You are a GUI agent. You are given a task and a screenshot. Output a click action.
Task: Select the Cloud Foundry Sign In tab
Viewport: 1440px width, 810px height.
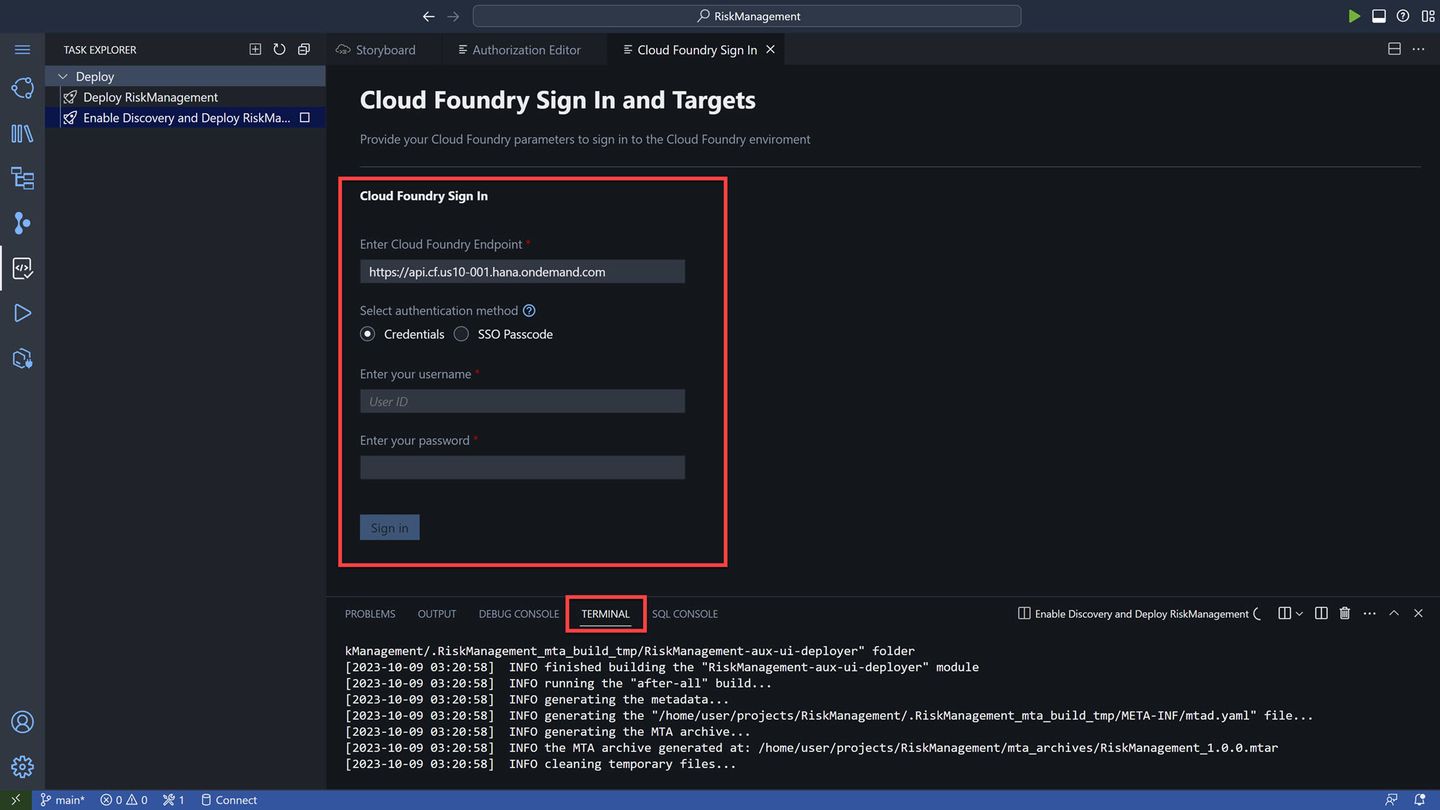point(698,49)
